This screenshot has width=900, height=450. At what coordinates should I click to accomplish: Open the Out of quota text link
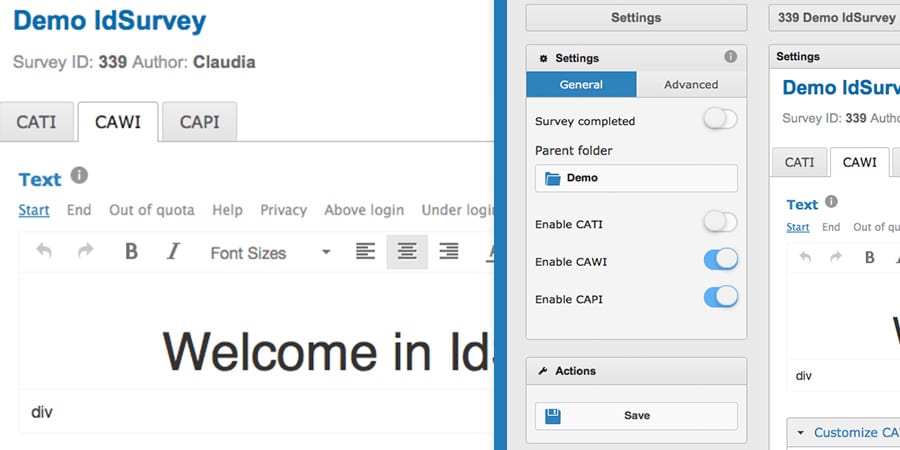pos(152,210)
